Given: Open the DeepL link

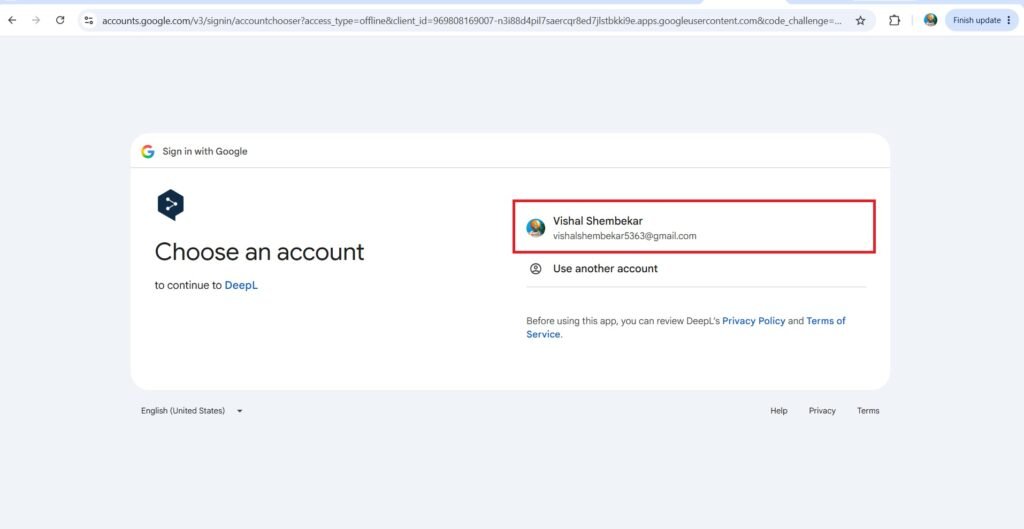Looking at the screenshot, I should (x=241, y=285).
